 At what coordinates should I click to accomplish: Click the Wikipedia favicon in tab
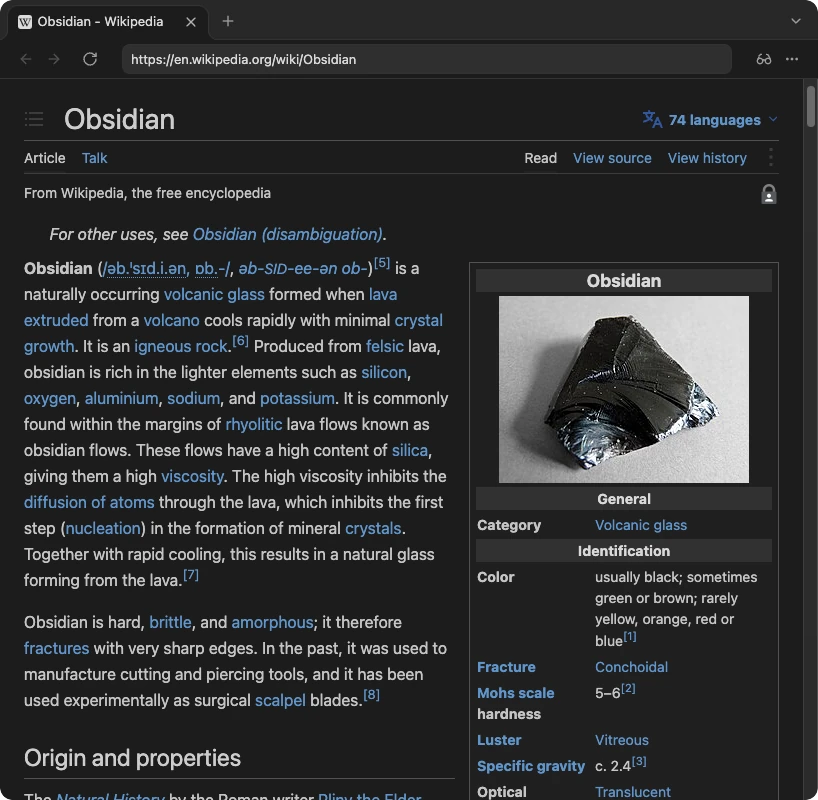(x=25, y=22)
